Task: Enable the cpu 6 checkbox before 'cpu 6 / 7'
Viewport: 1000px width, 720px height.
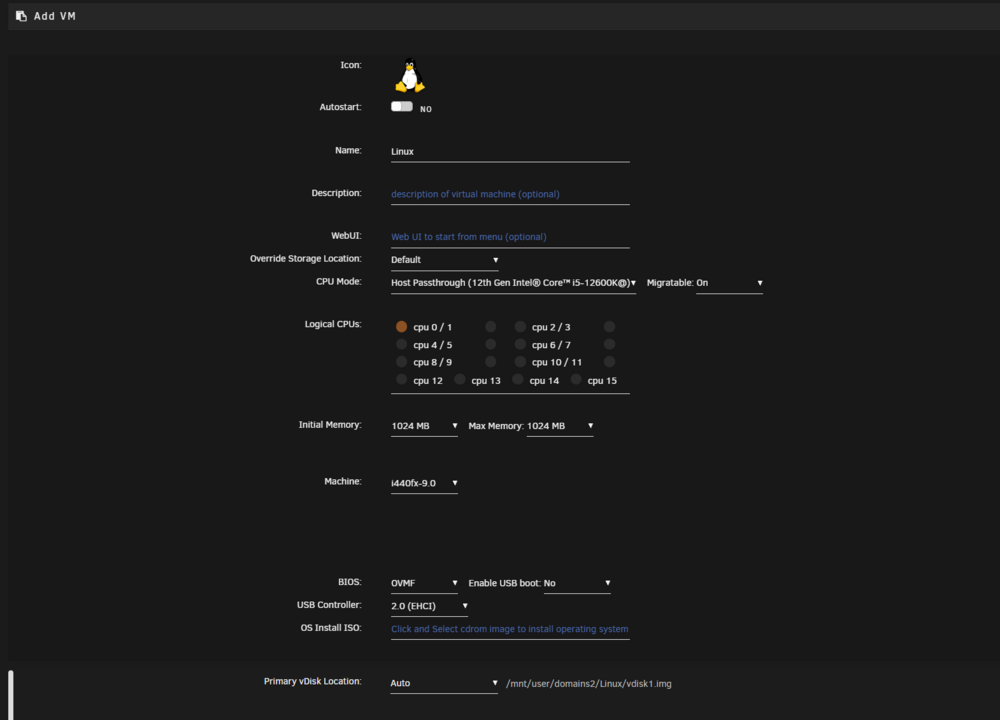Action: coord(520,344)
